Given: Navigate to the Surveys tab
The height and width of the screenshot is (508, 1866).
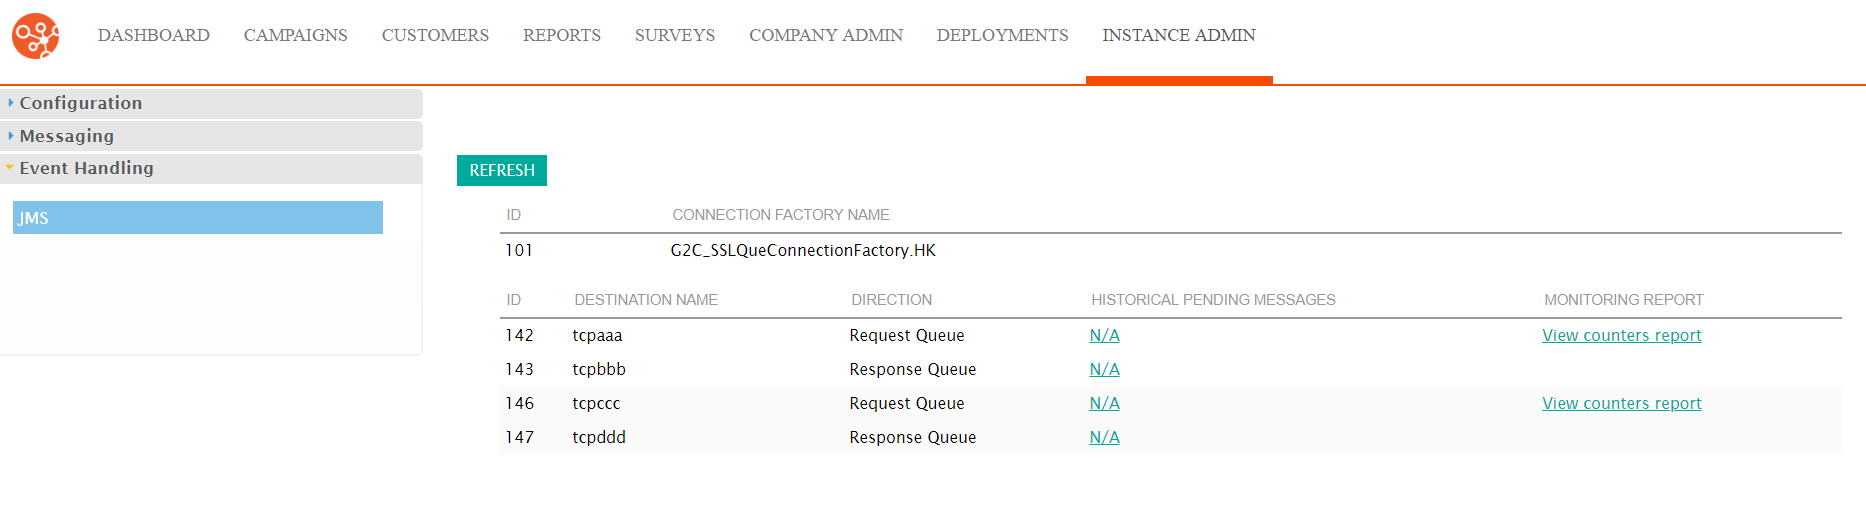Looking at the screenshot, I should [x=675, y=36].
